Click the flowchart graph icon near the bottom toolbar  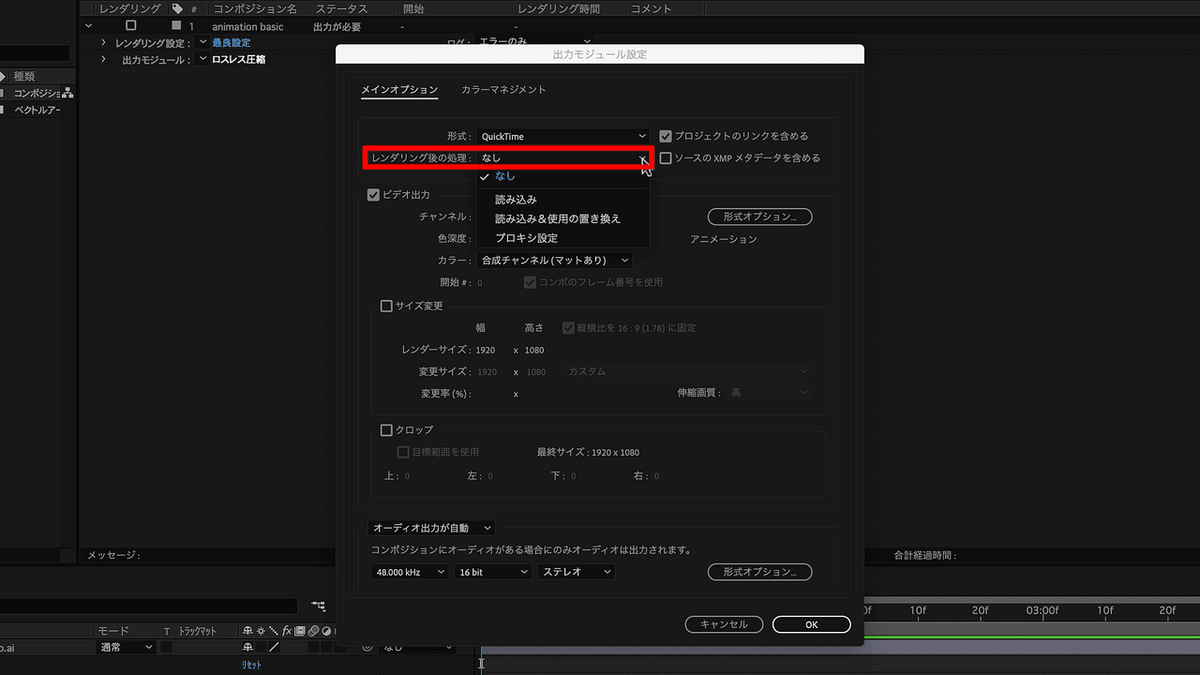[x=318, y=606]
